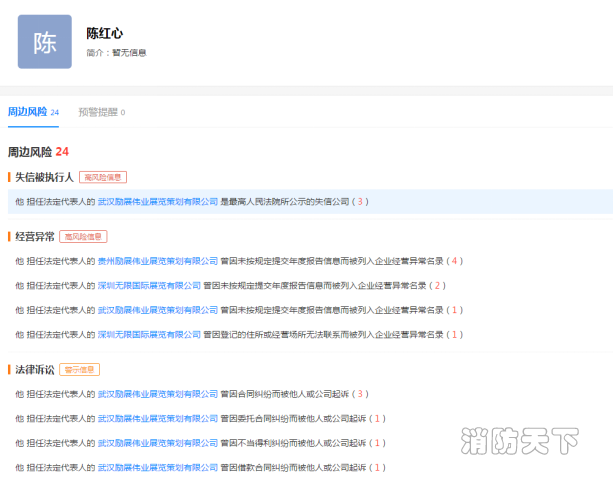The image size is (613, 481).
Task: Click the blue 陈 avatar thumbnail
Action: (x=45, y=42)
